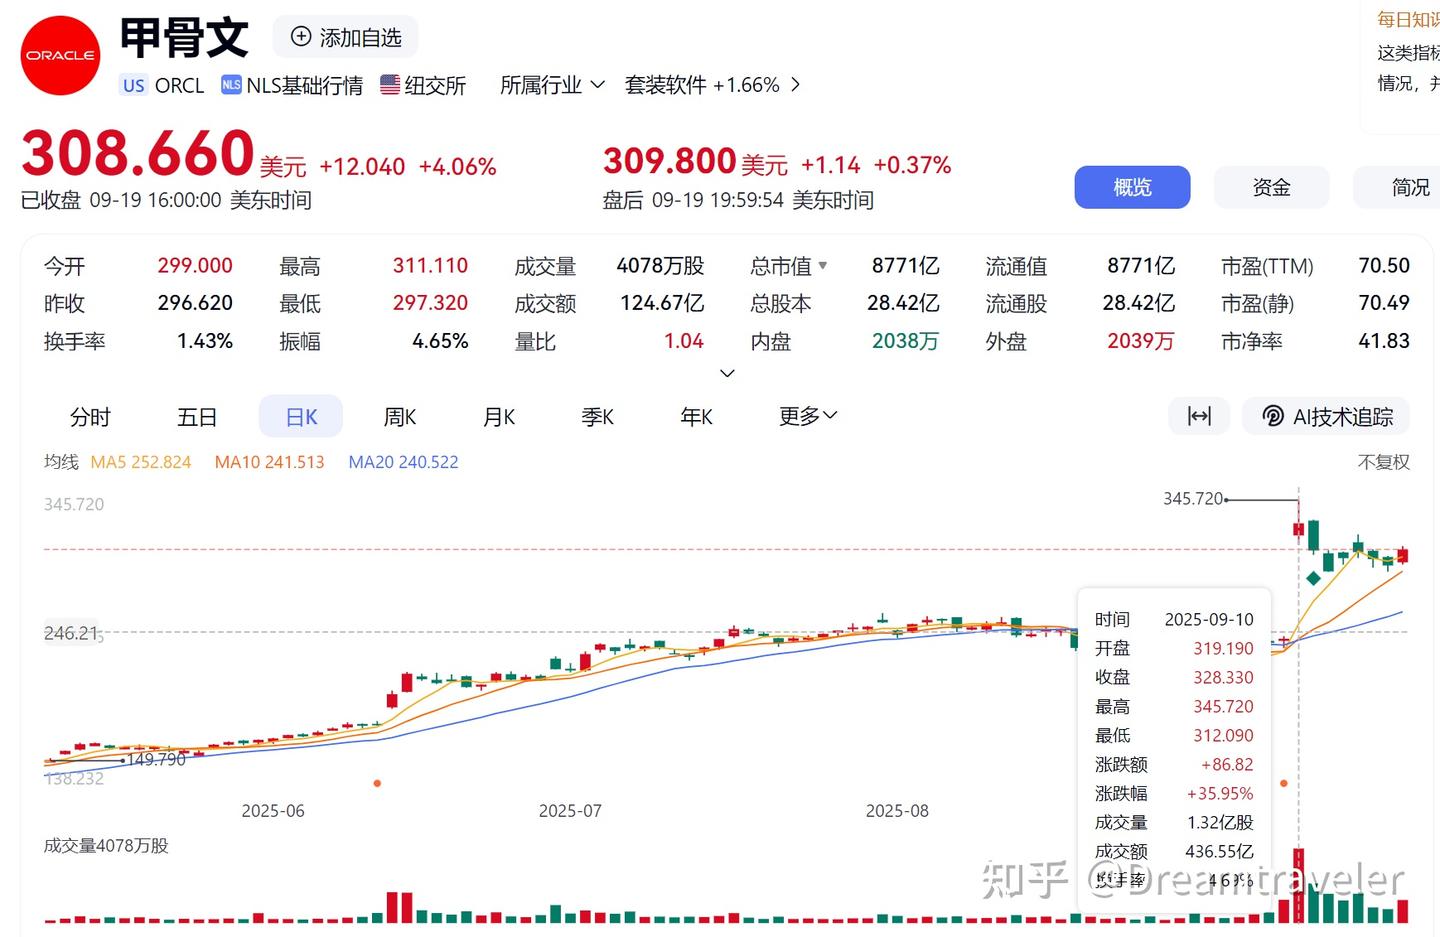Toggle the 不复权 price adjustment setting
Image resolution: width=1440 pixels, height=937 pixels.
pos(1383,462)
